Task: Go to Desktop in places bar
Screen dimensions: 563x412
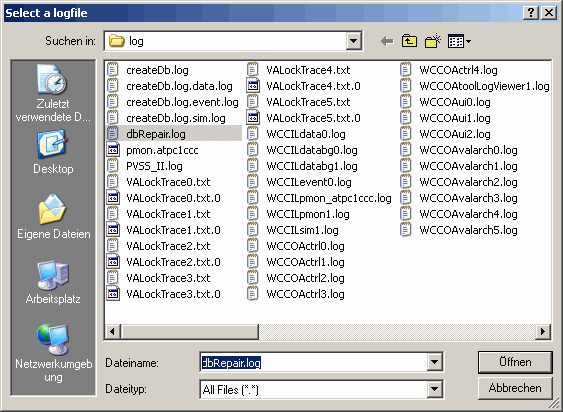Action: 53,152
